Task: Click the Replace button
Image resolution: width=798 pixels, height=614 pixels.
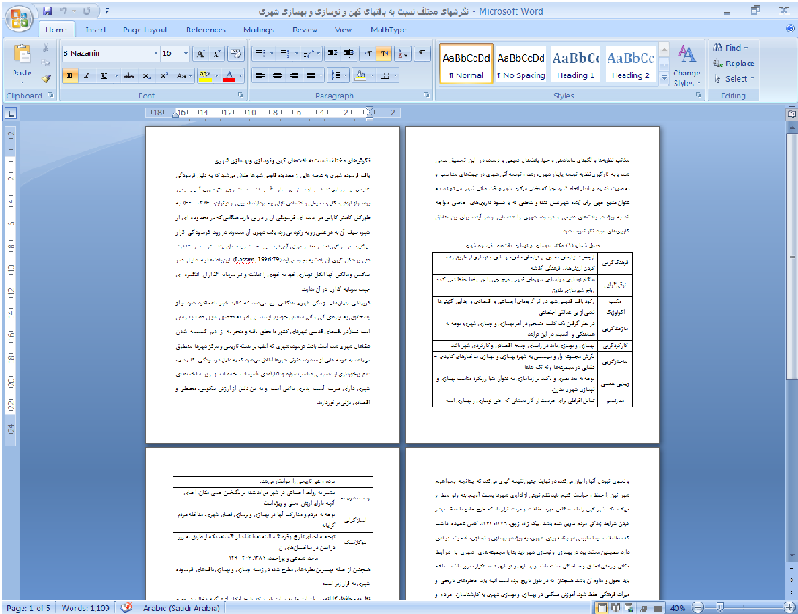Action: tap(735, 63)
